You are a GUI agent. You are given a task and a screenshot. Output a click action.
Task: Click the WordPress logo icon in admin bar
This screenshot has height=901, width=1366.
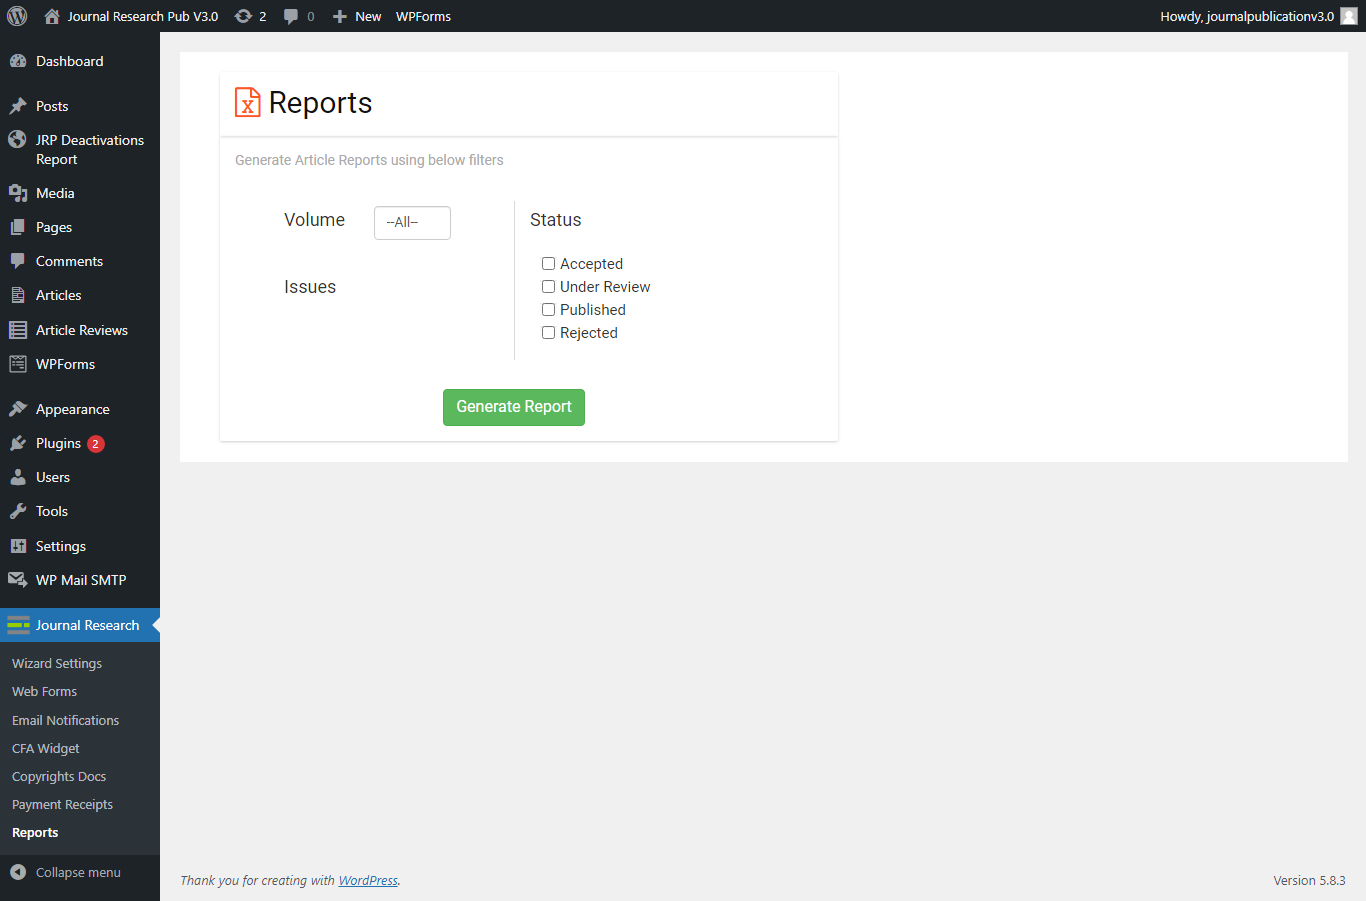[x=17, y=16]
